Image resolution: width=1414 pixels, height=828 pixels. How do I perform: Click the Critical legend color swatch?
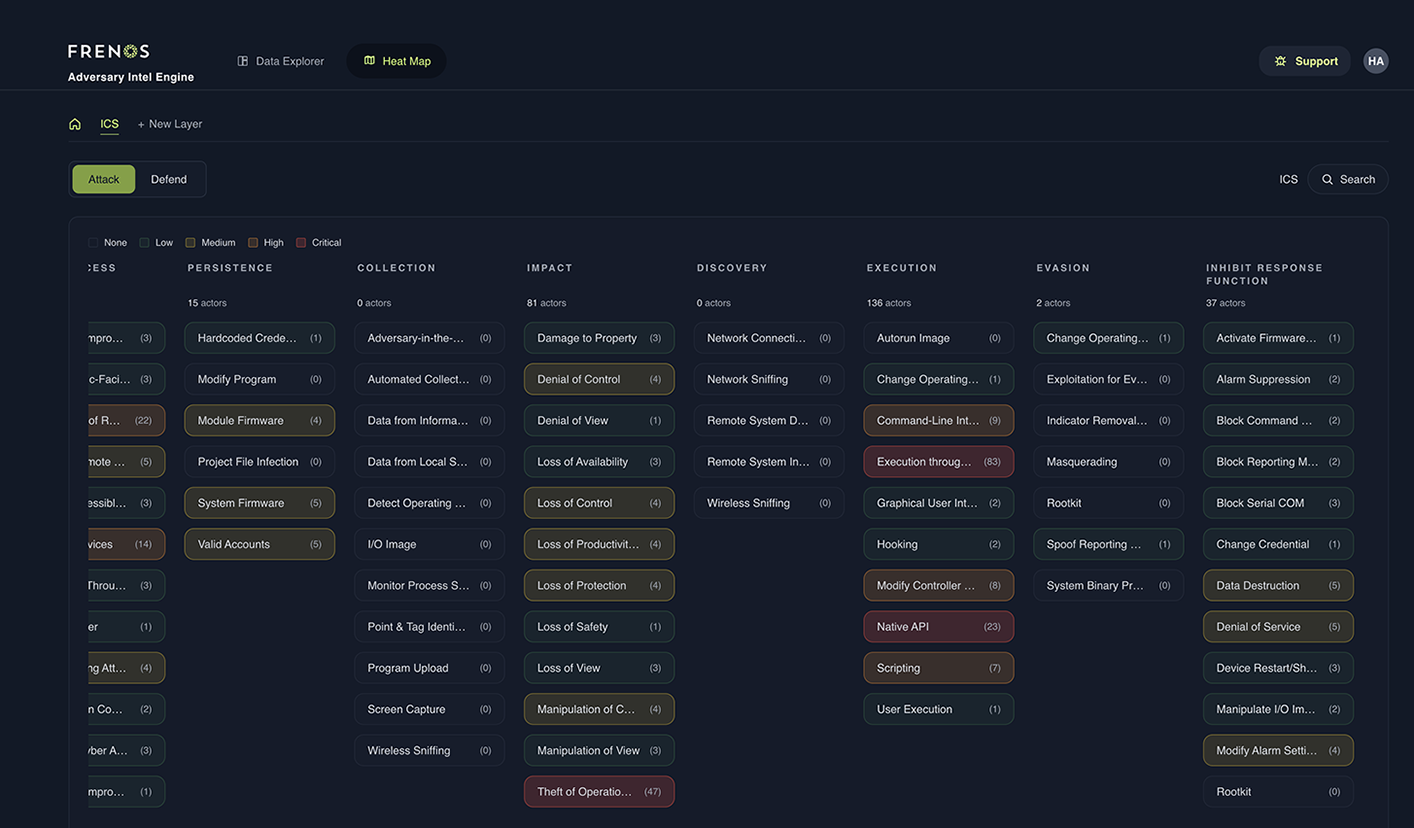301,243
